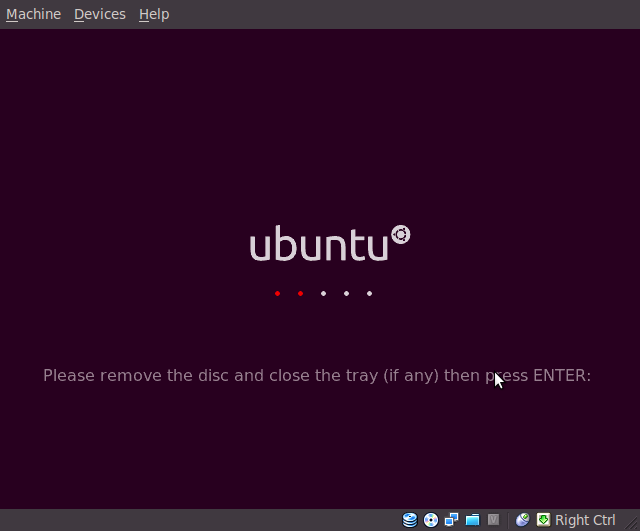640x531 pixels.
Task: Click the 'Please remove the disc' prompt text
Action: tap(317, 375)
